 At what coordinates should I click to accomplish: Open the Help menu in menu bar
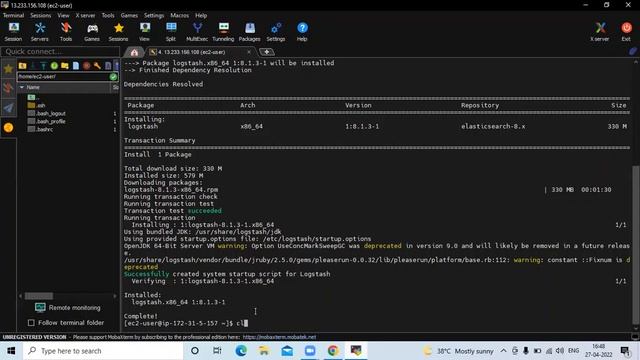(201, 16)
